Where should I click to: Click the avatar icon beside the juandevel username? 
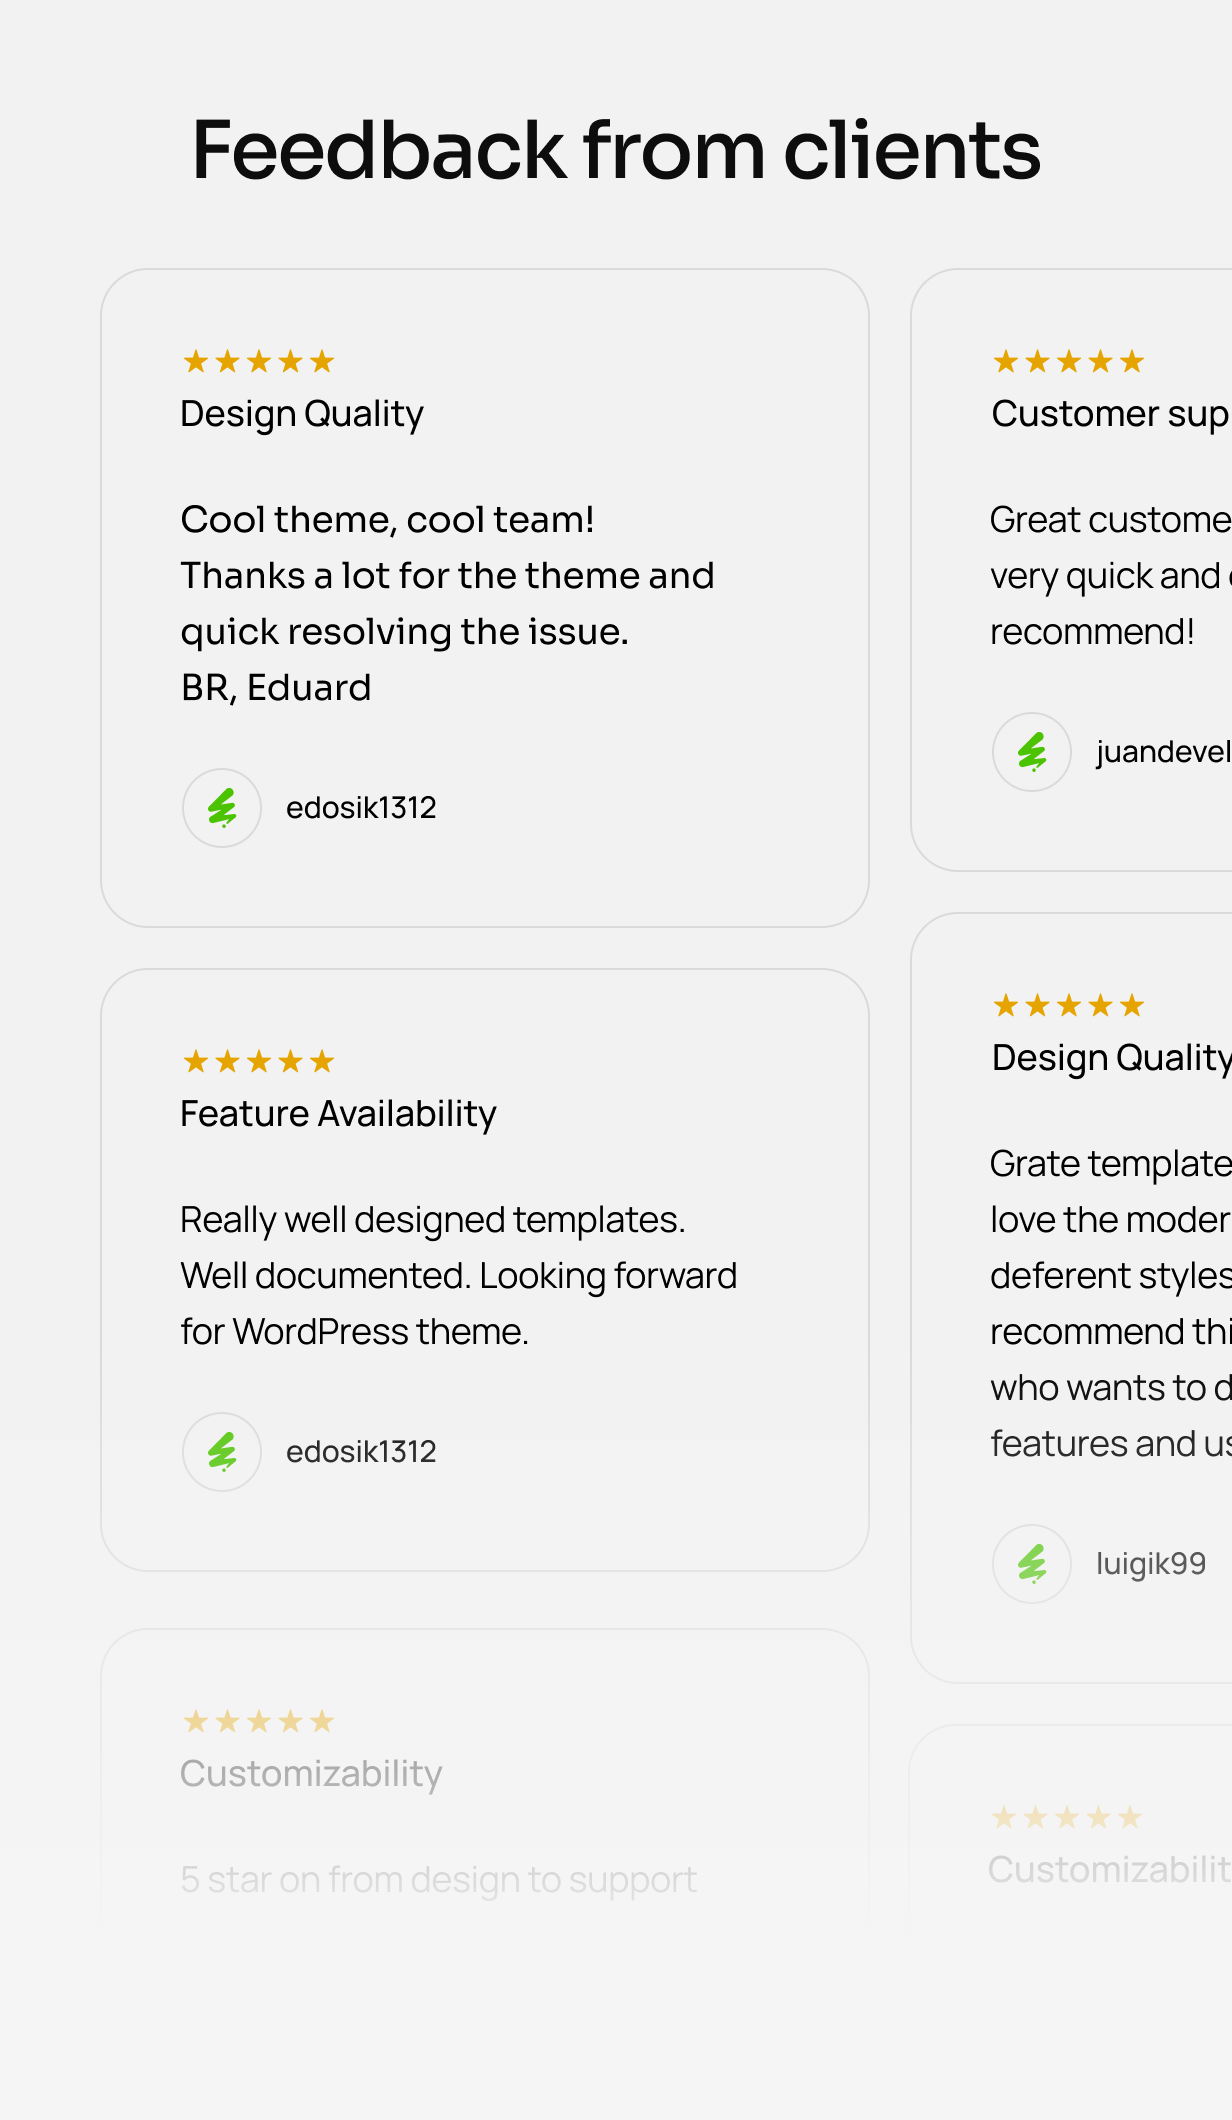click(1032, 752)
